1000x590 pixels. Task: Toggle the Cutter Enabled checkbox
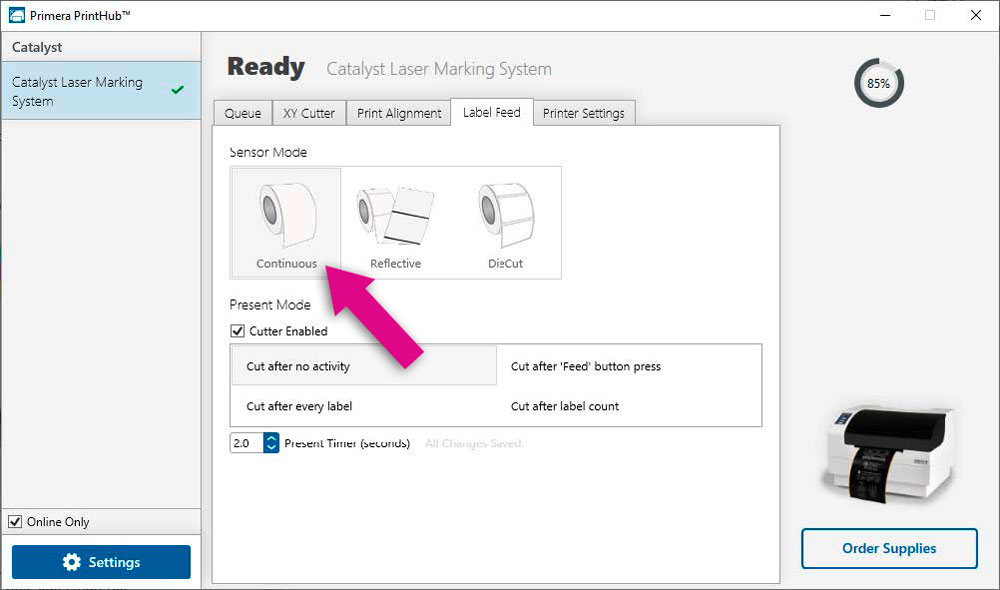coord(237,331)
